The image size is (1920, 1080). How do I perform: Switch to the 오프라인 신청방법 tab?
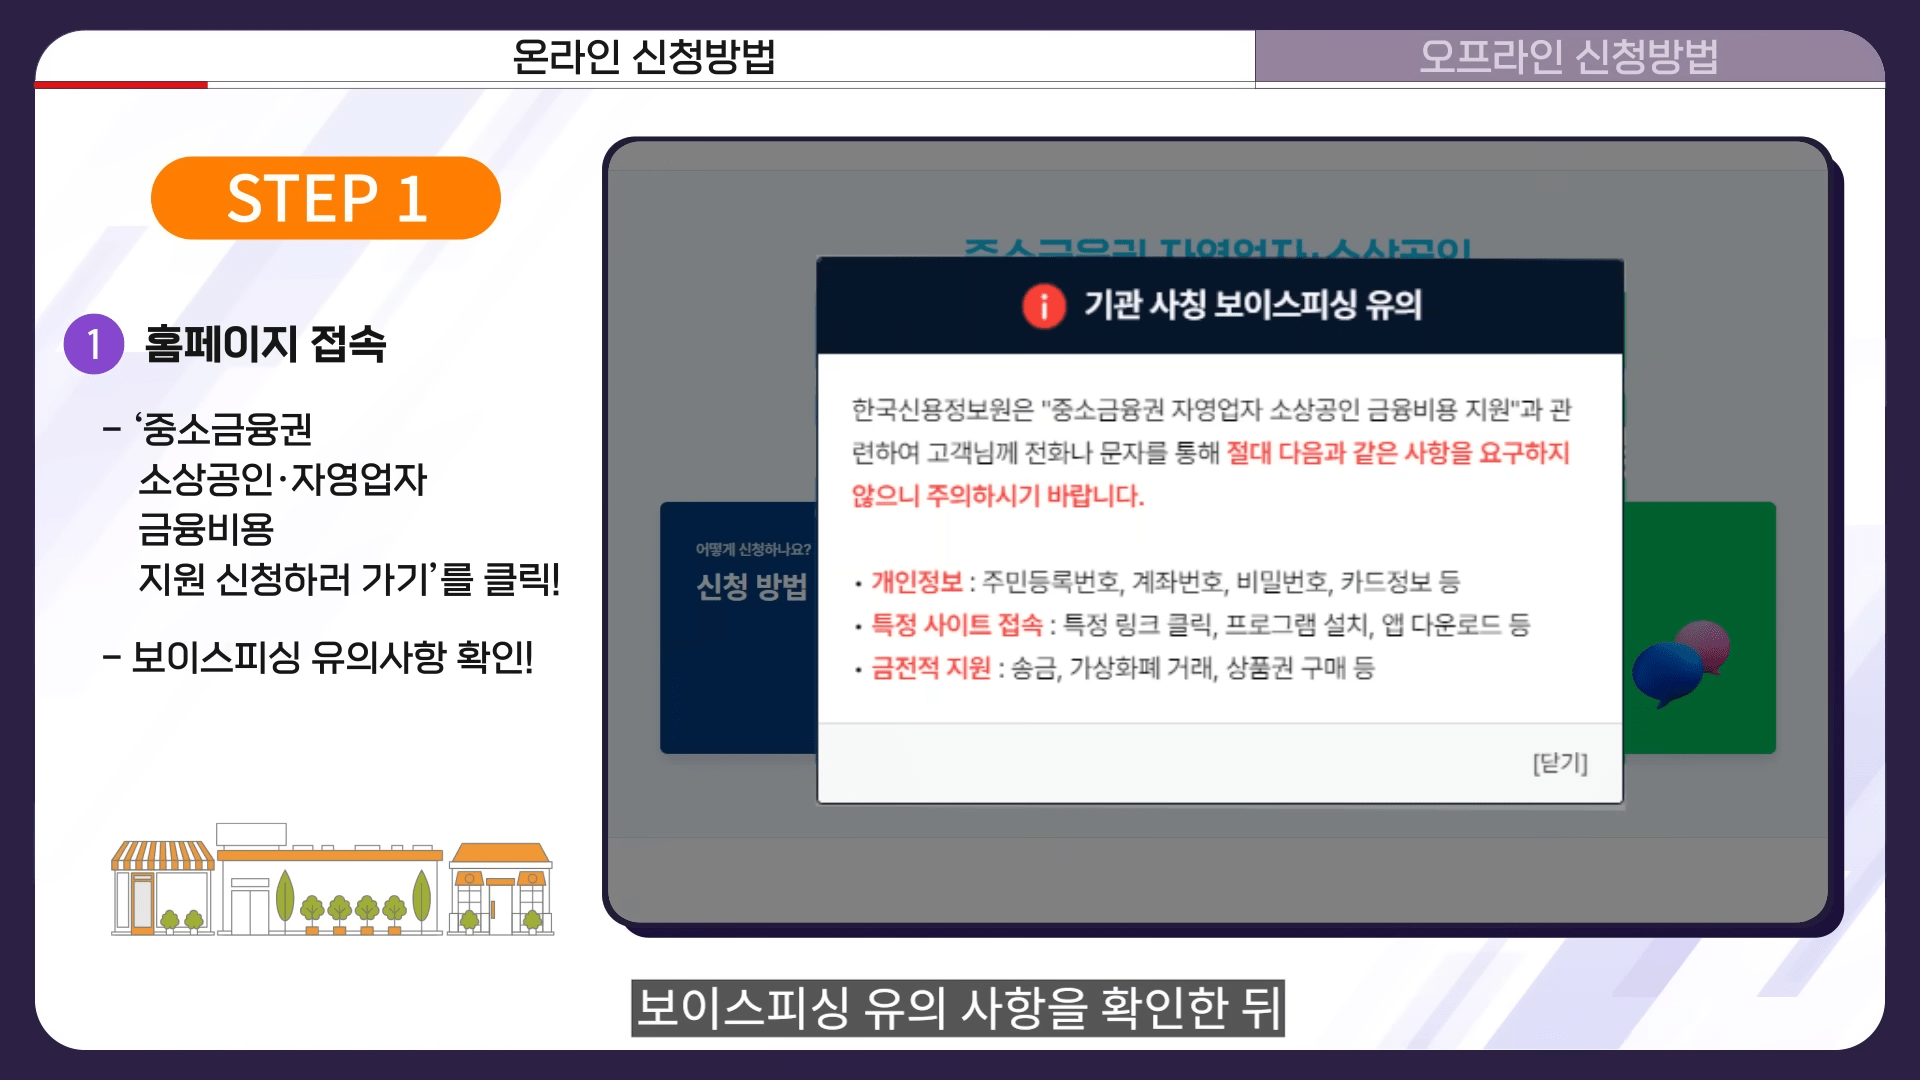pos(1568,56)
